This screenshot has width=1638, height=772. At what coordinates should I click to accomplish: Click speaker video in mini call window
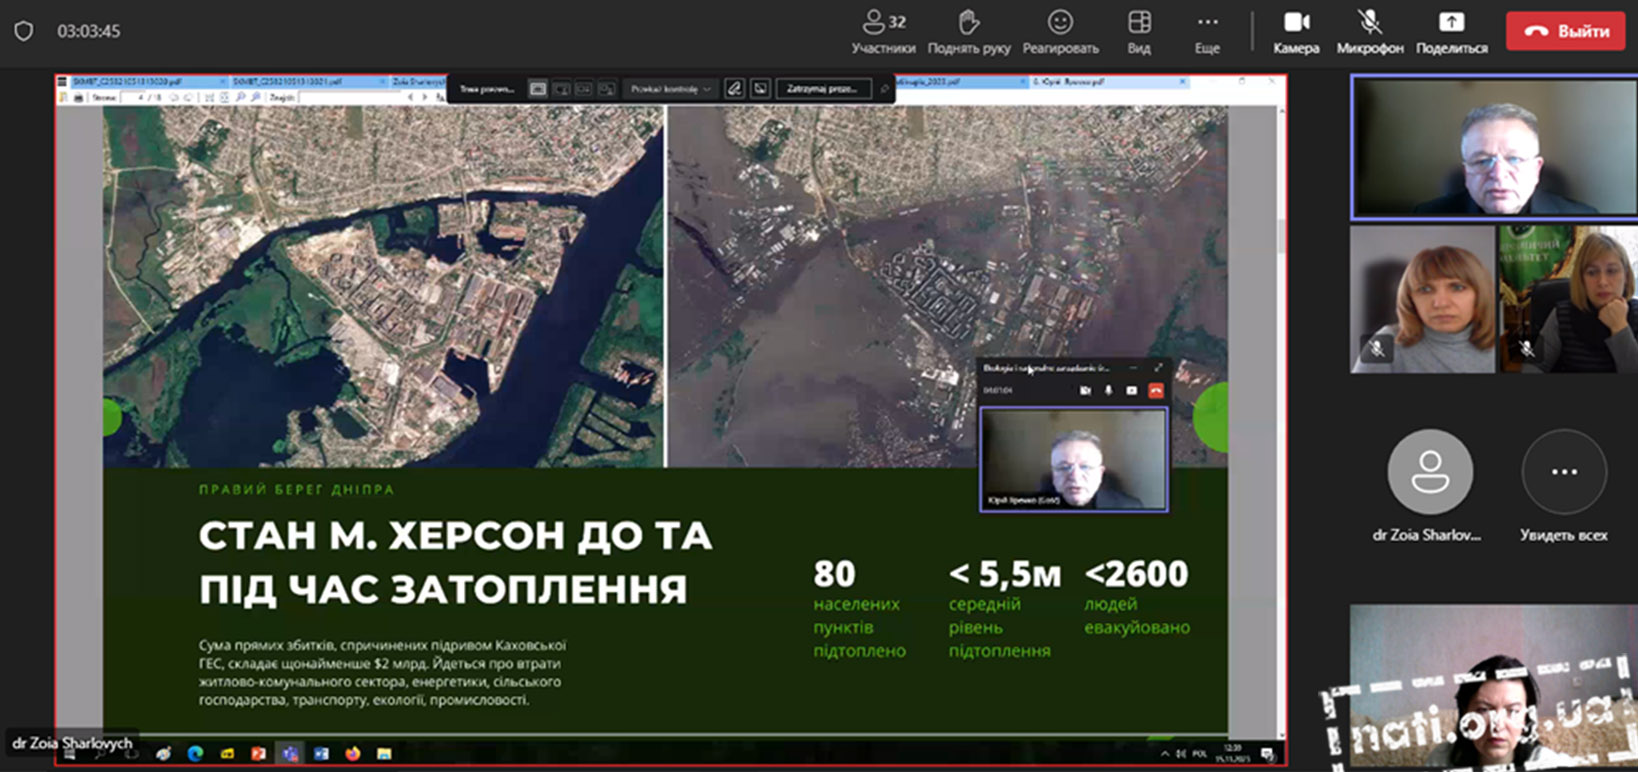[x=1073, y=459]
